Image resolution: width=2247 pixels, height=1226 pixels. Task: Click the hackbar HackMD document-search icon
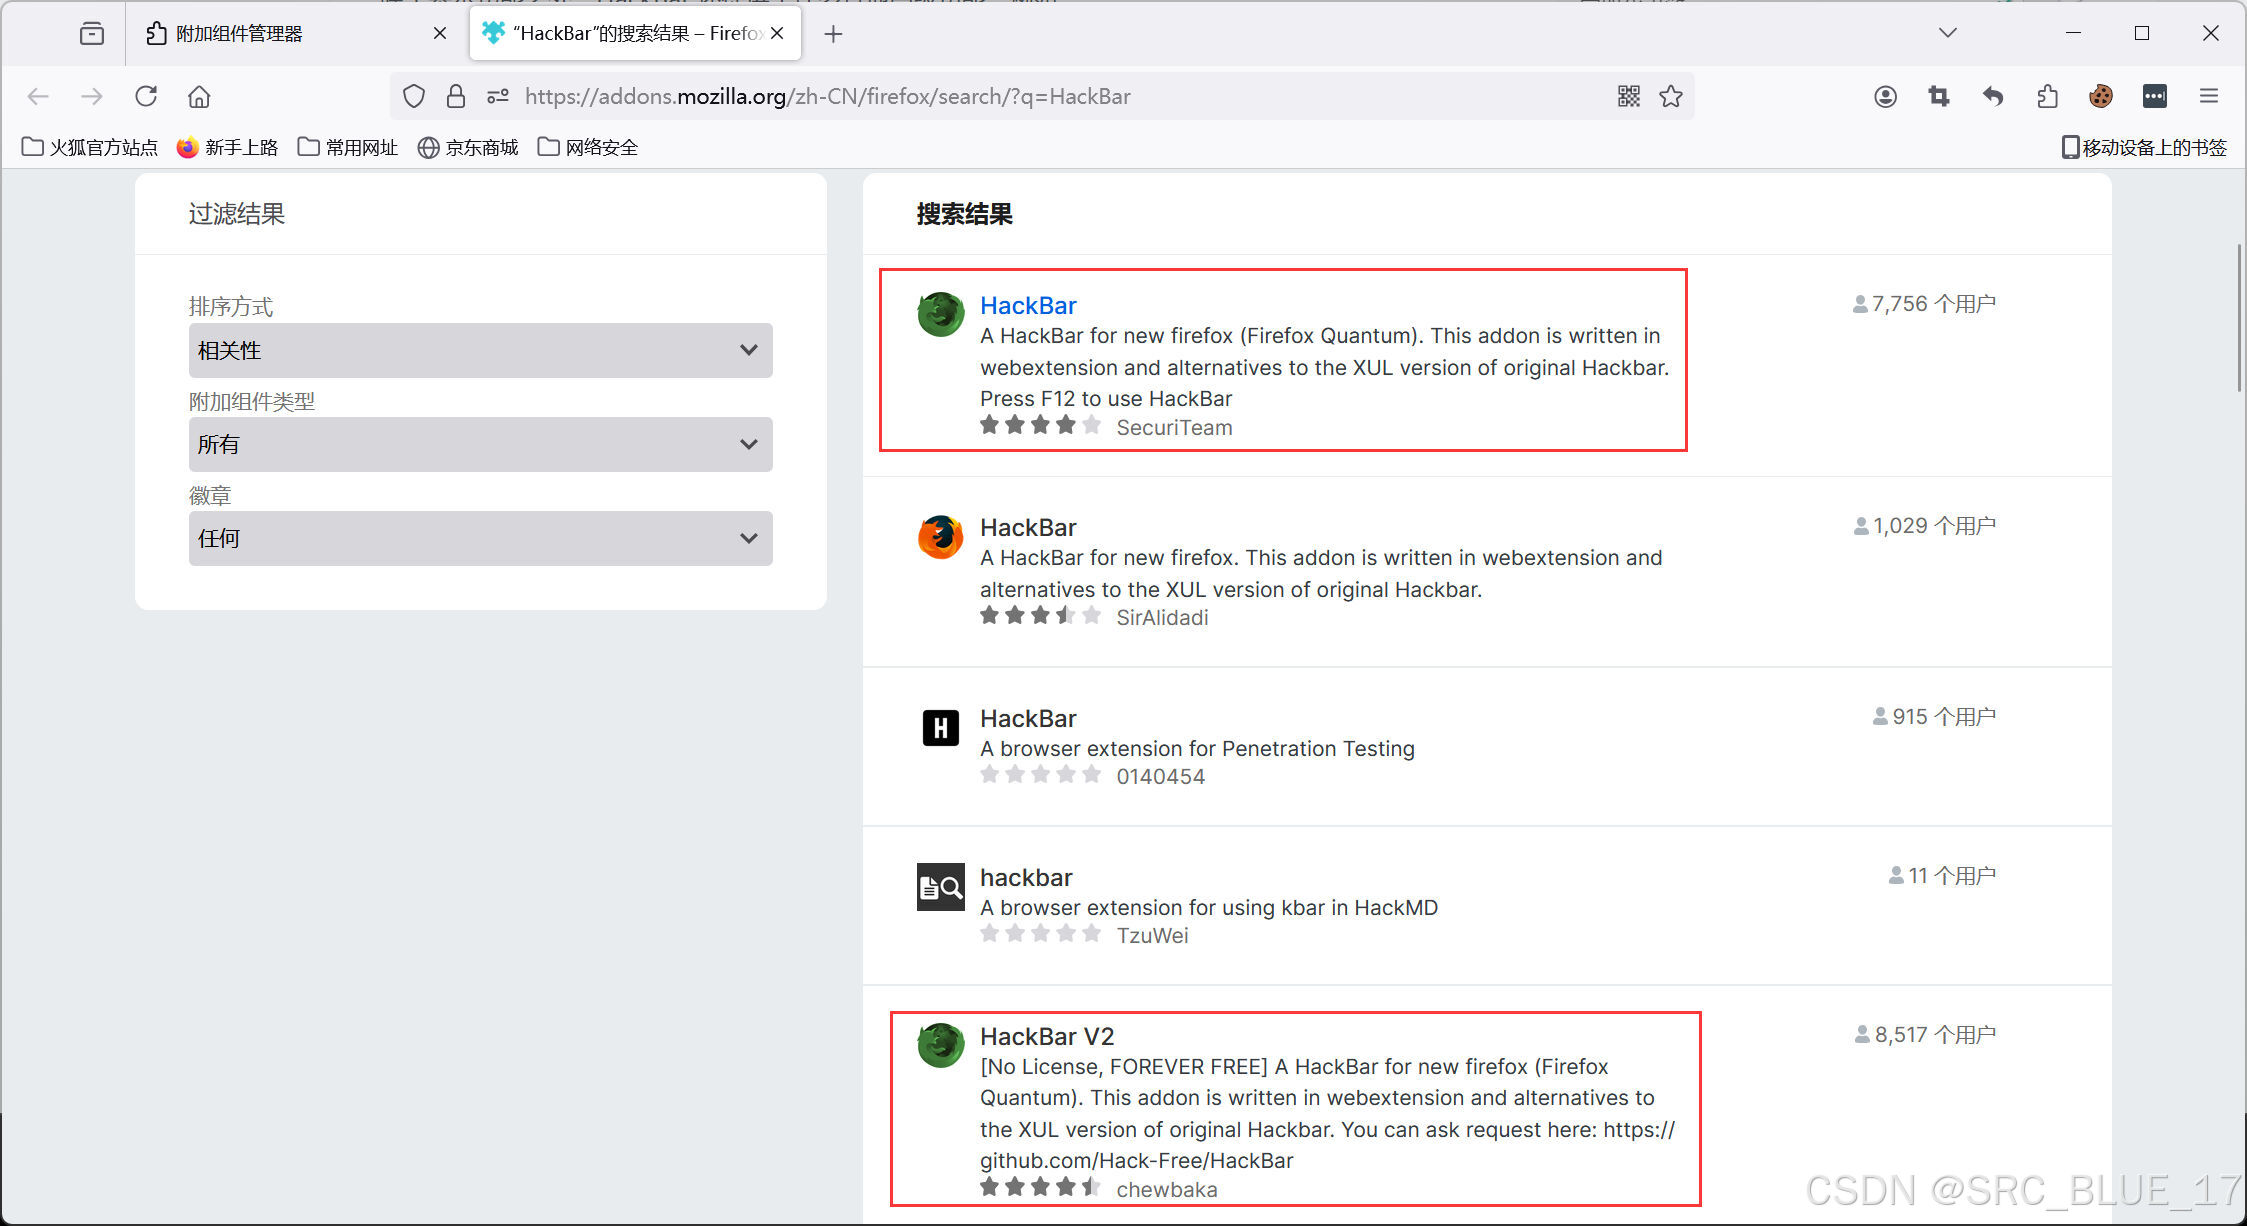coord(940,887)
